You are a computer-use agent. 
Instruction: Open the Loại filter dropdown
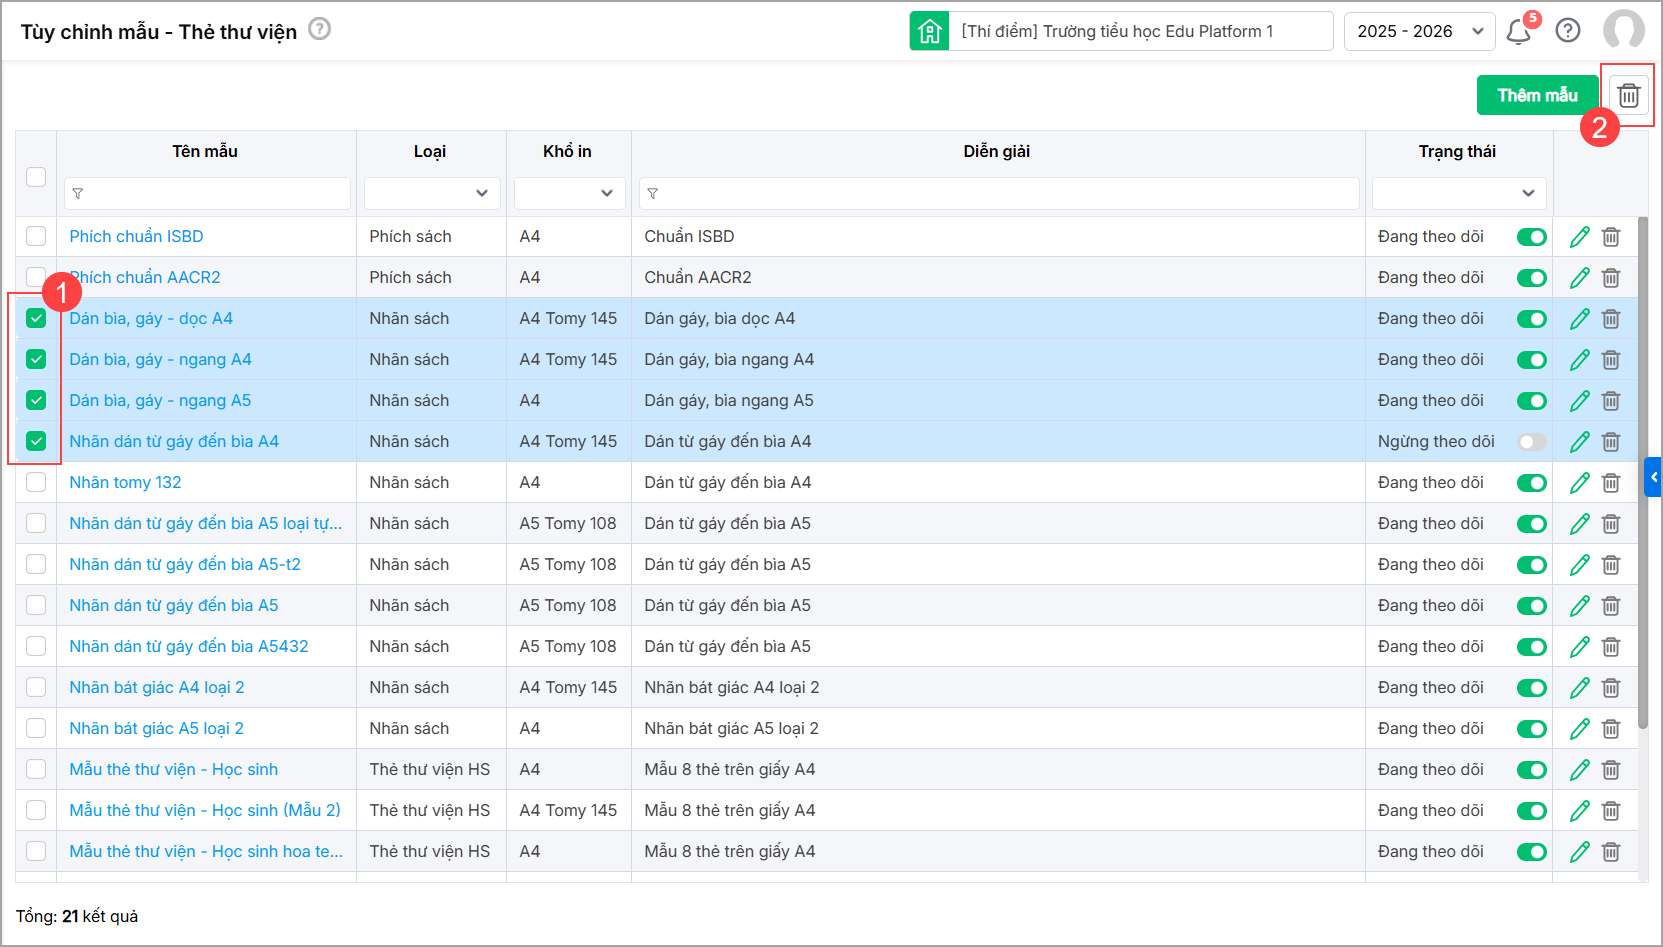[x=431, y=193]
